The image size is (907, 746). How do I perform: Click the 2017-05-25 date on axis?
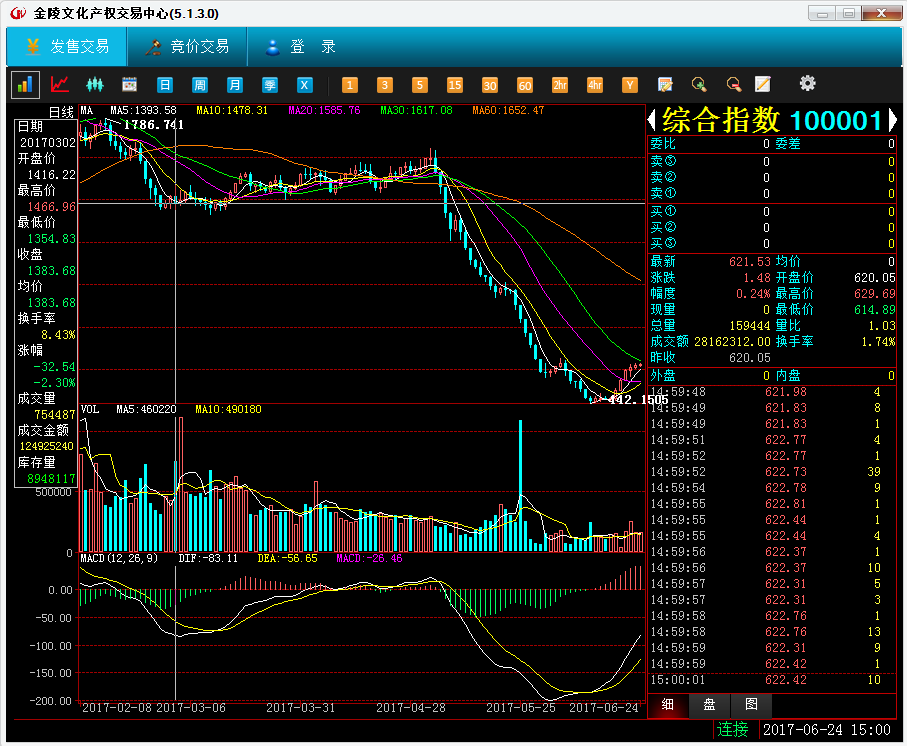[521, 708]
